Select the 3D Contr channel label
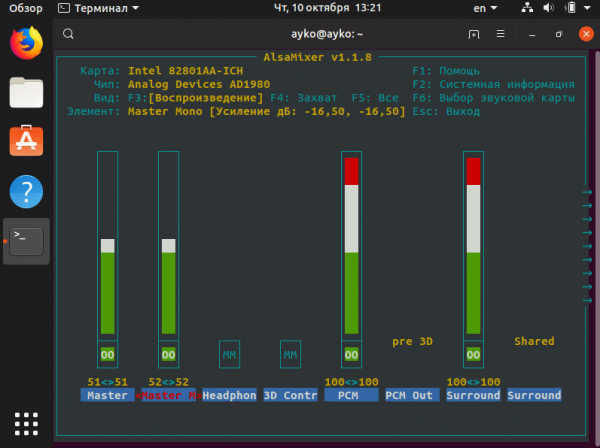Viewport: 600px width, 448px height. (290, 395)
